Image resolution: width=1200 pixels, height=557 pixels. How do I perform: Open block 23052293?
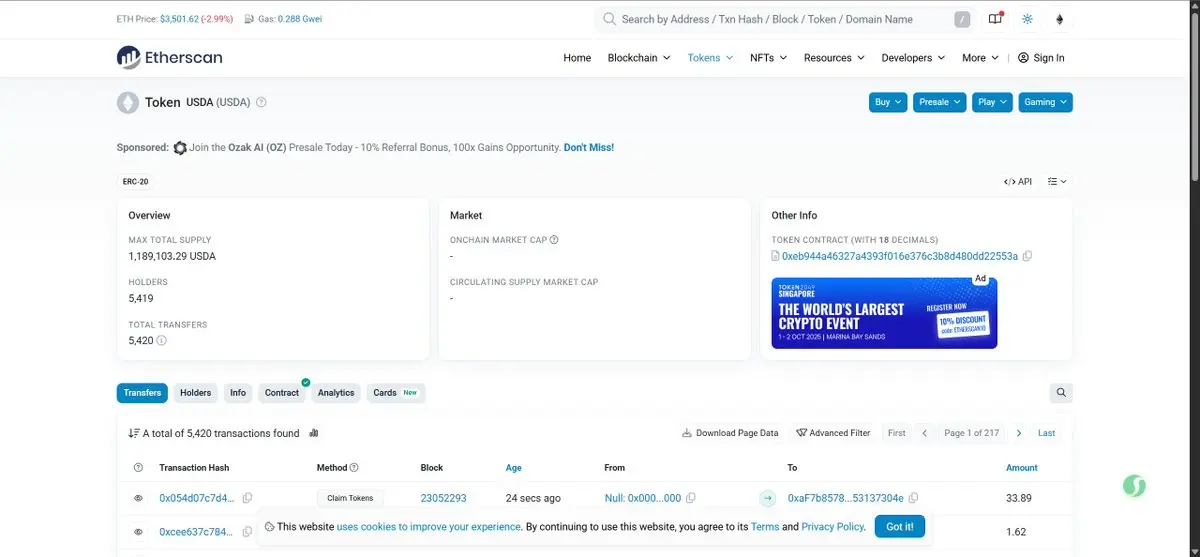pos(443,498)
